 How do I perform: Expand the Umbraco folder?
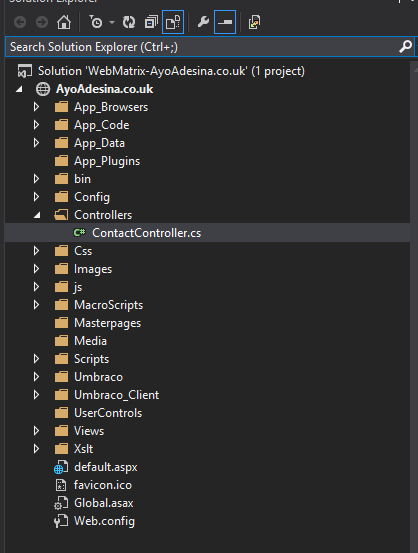[x=36, y=377]
